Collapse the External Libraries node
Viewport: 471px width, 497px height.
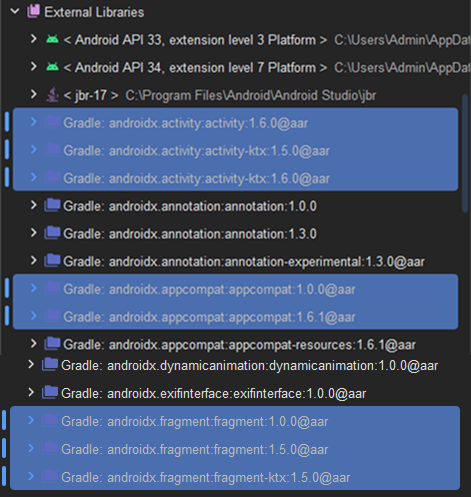(x=15, y=12)
